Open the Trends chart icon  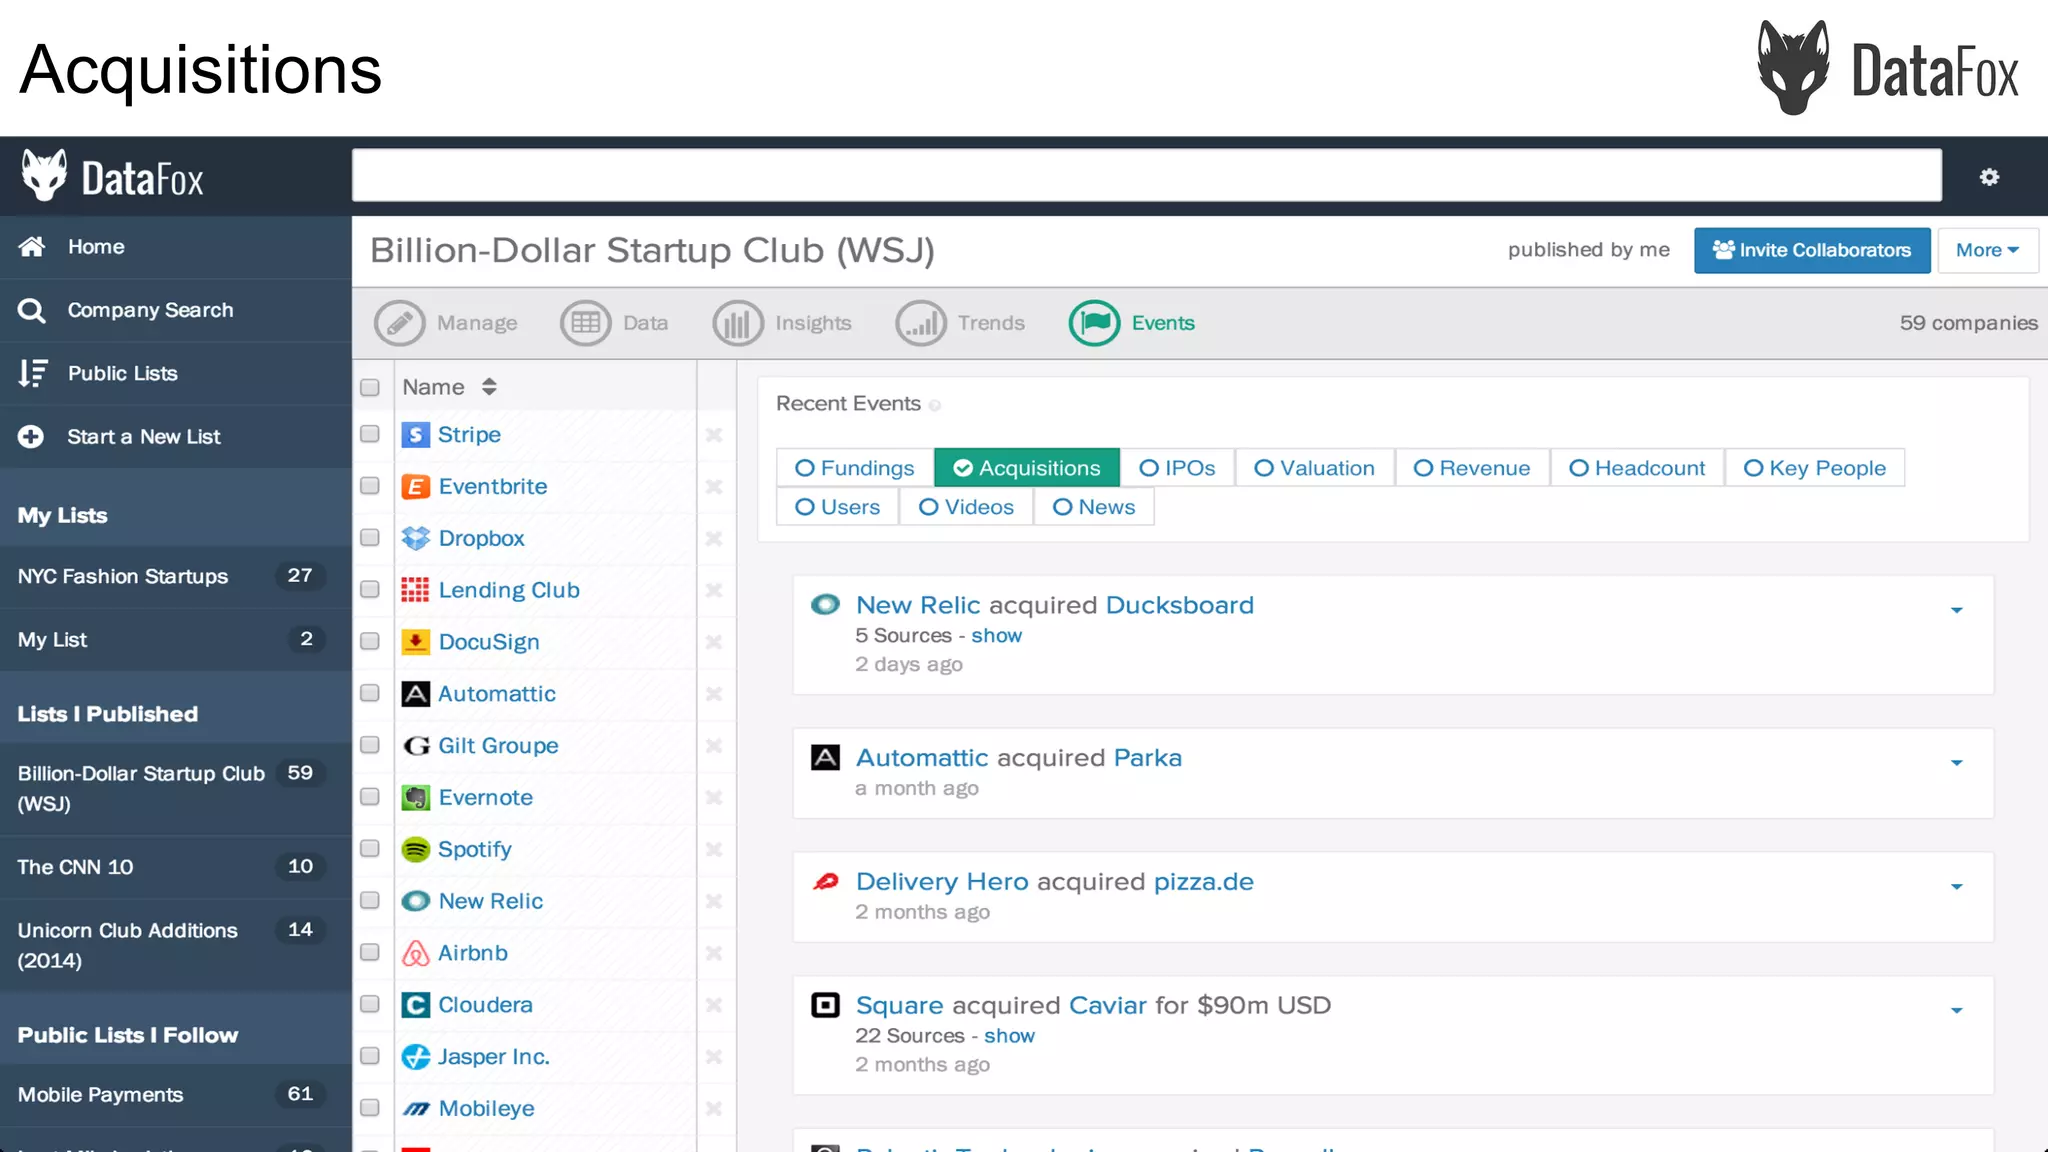pos(920,323)
